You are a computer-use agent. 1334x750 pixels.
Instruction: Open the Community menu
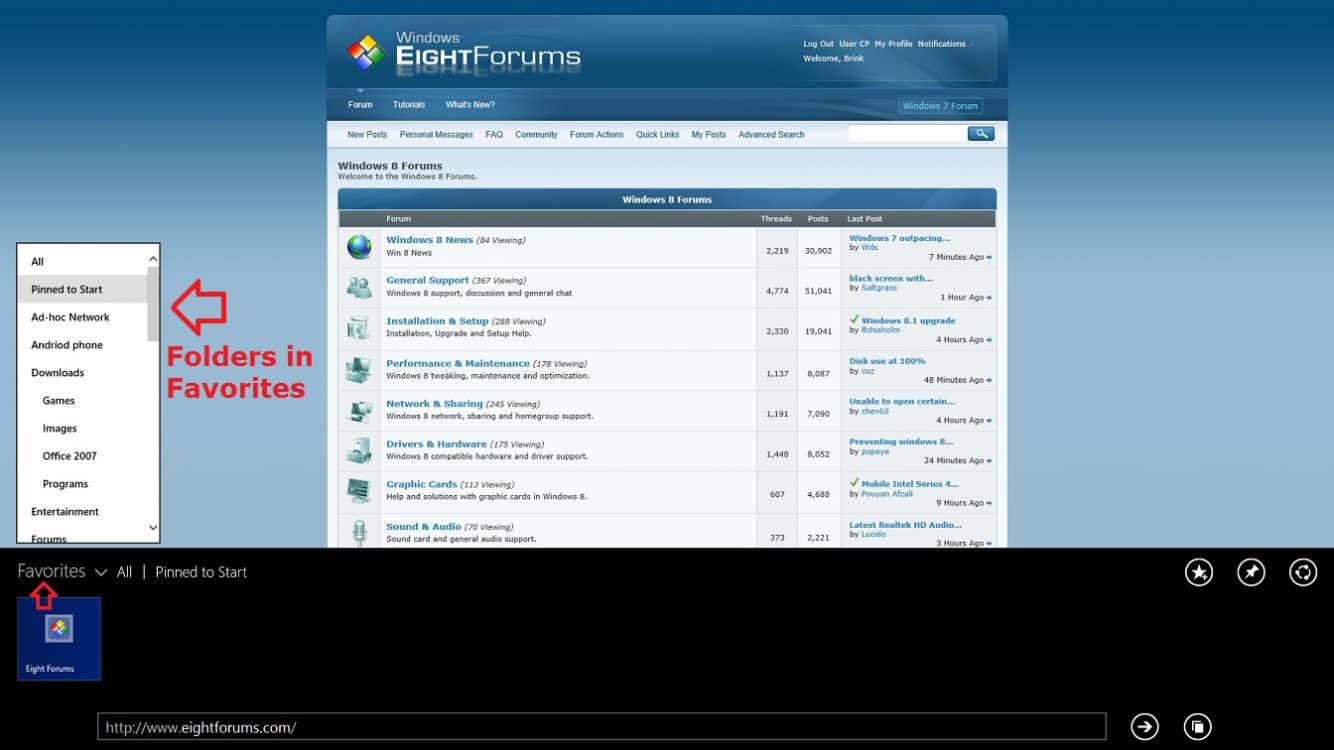point(536,135)
